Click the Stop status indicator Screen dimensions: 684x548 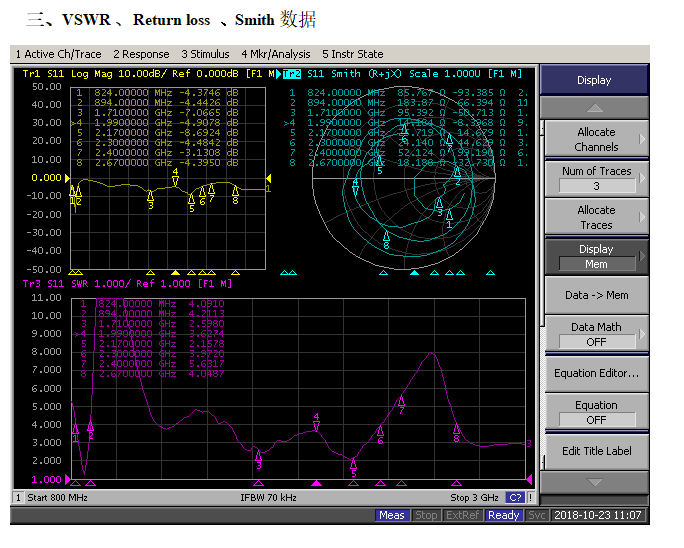coord(426,516)
